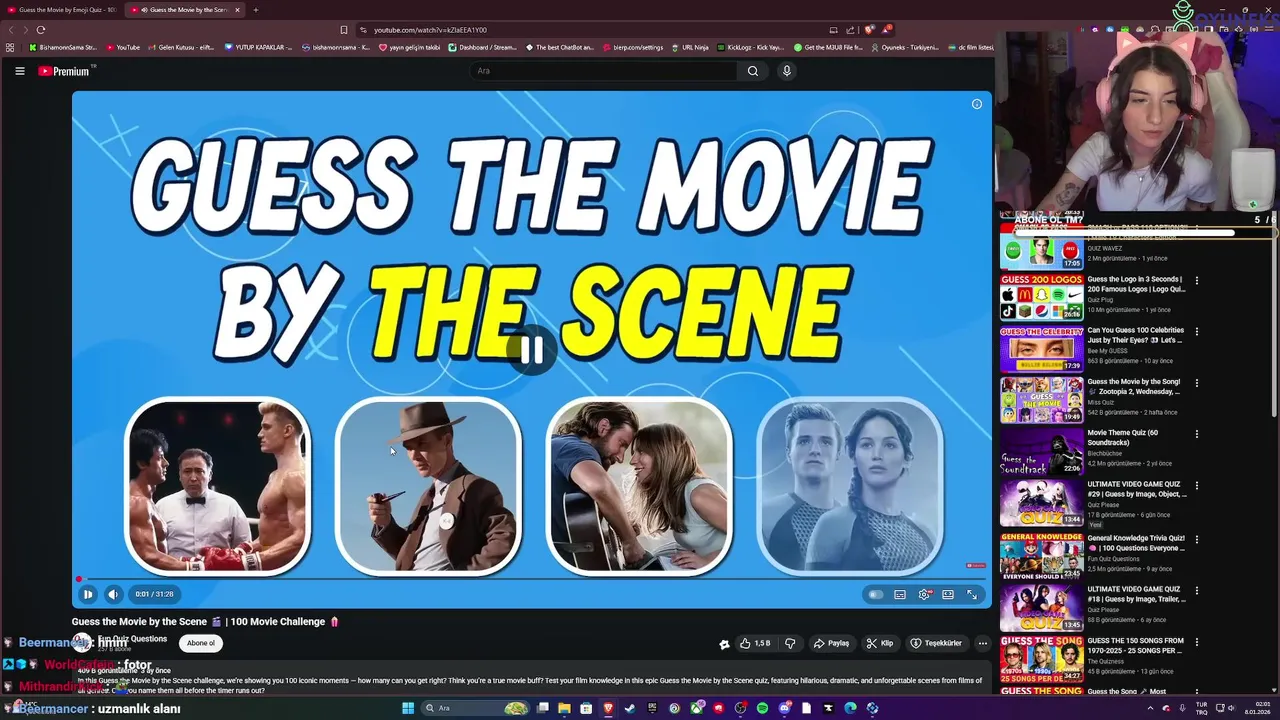Toggle subtitles in the video player

tap(900, 595)
